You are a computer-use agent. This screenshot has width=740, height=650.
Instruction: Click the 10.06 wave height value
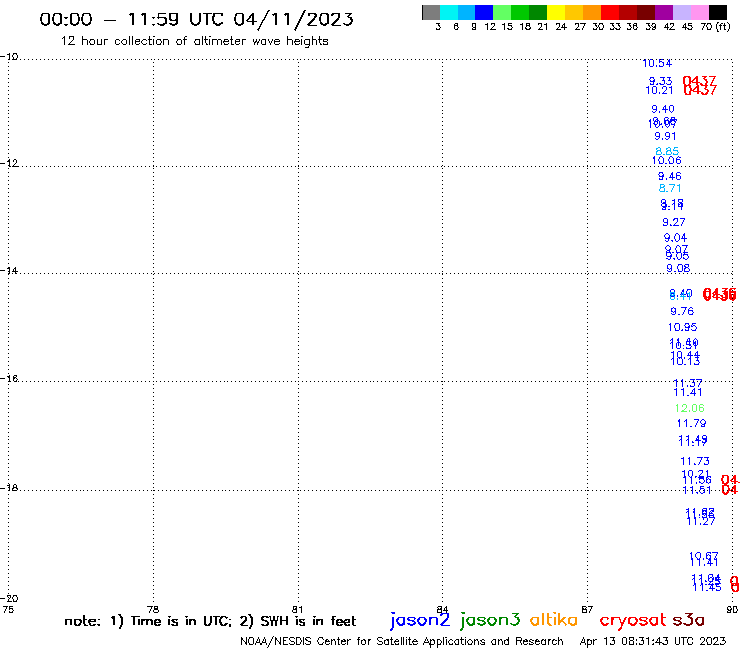coord(666,160)
